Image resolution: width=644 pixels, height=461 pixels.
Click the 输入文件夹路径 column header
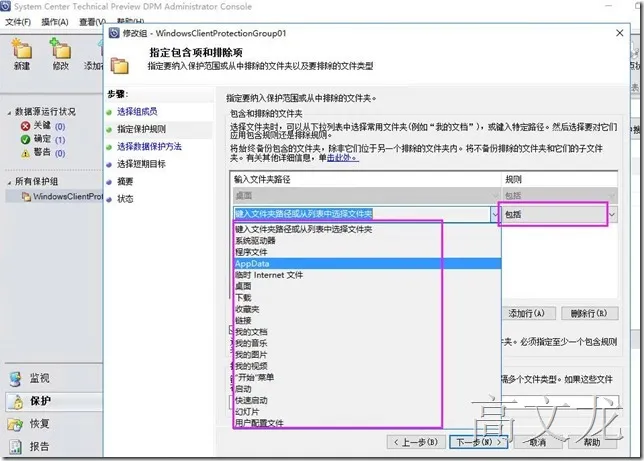(x=366, y=180)
